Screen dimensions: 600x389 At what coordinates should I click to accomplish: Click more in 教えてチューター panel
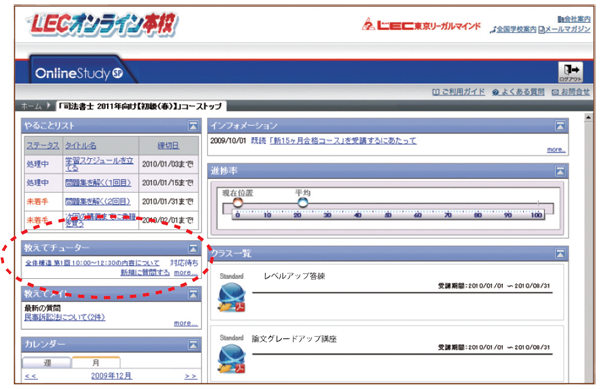click(x=186, y=273)
